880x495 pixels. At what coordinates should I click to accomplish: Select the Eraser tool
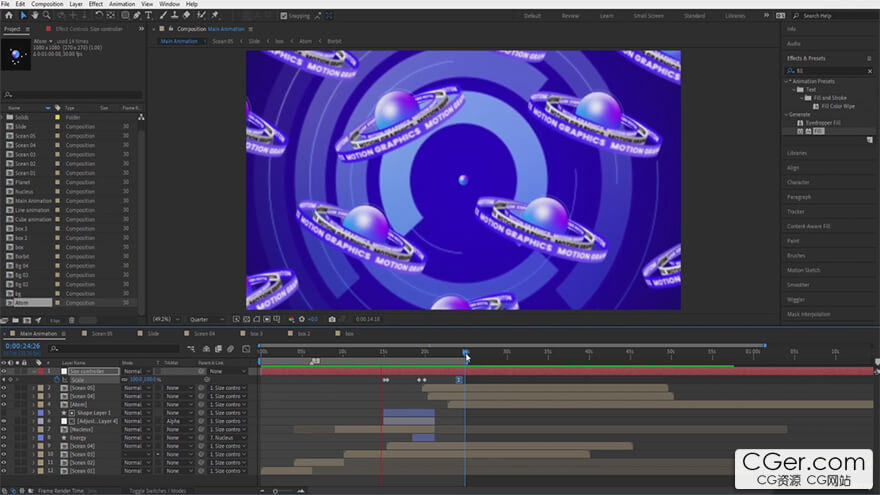(187, 16)
